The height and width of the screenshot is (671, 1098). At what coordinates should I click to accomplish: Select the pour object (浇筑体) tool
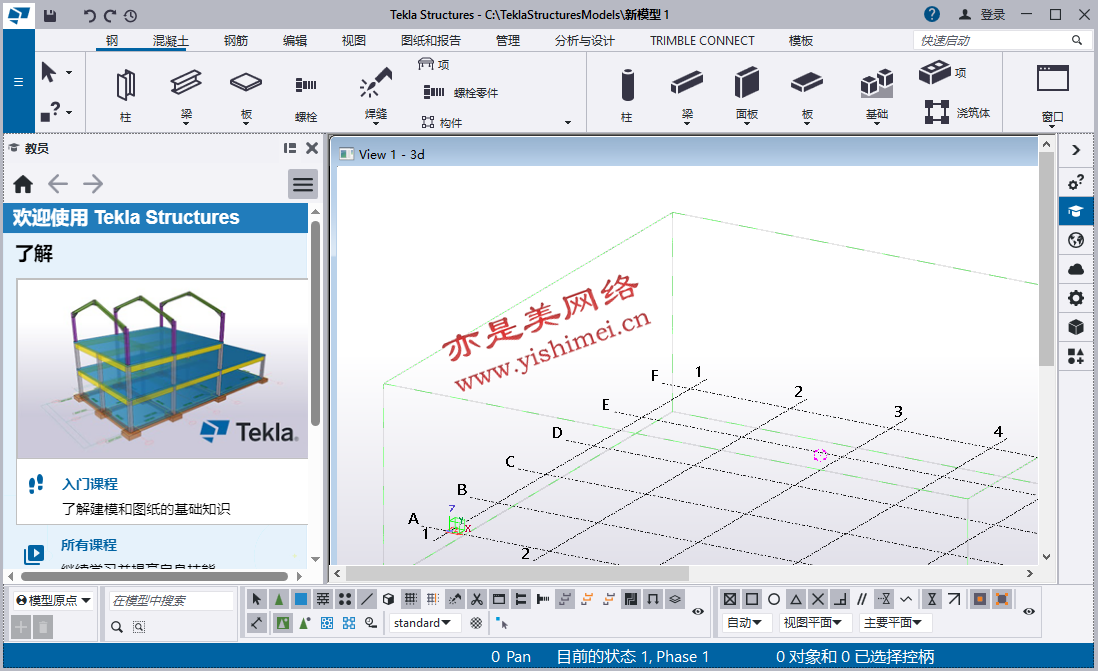pyautogui.click(x=957, y=112)
